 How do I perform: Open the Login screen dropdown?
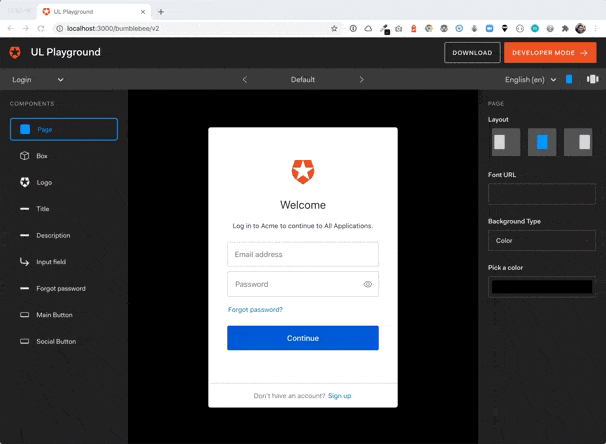point(37,80)
